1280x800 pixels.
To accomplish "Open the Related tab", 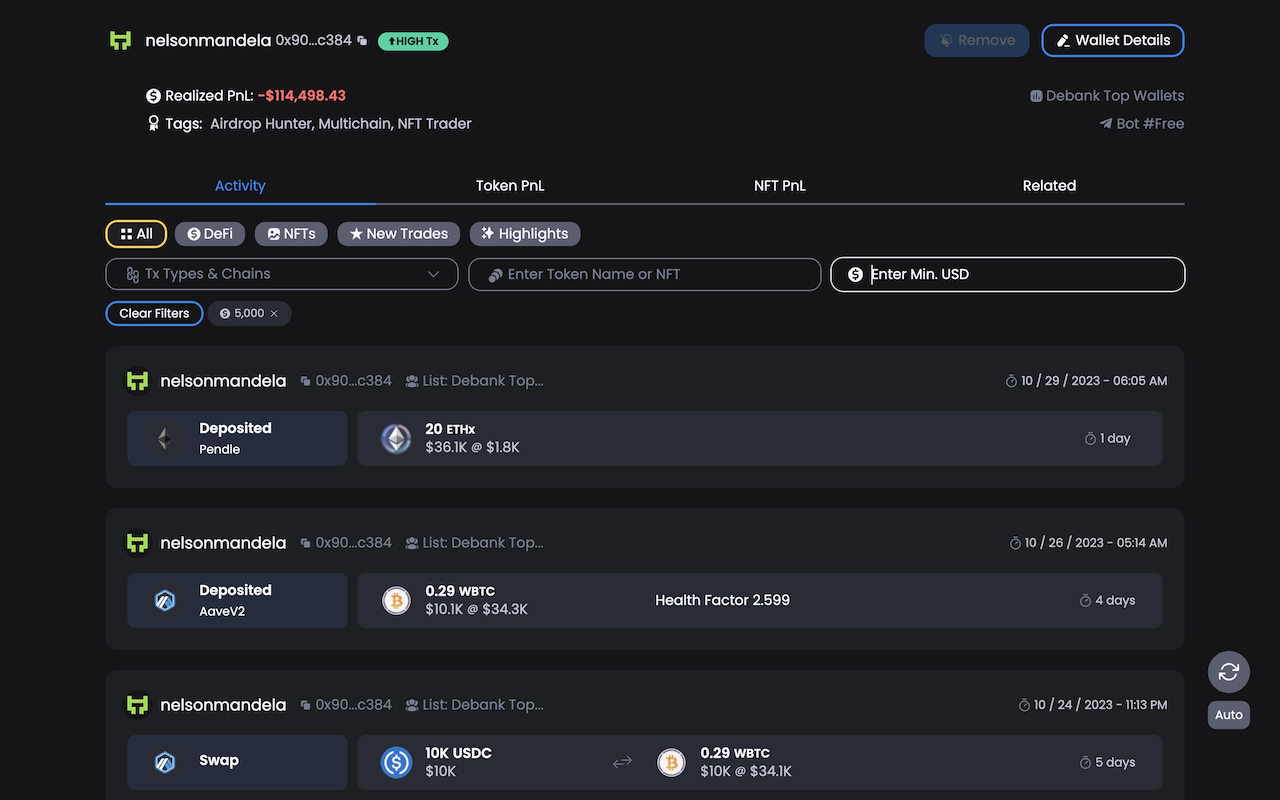I will 1049,186.
